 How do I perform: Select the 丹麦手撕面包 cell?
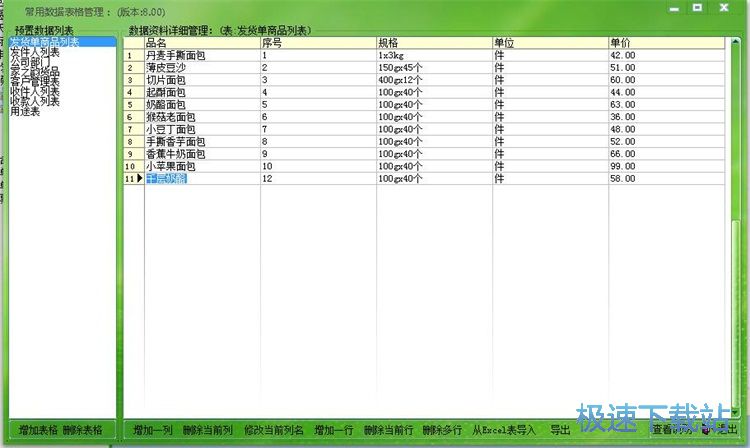click(202, 55)
